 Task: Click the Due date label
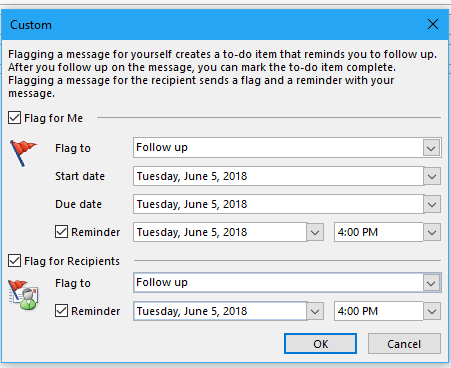[x=79, y=204]
